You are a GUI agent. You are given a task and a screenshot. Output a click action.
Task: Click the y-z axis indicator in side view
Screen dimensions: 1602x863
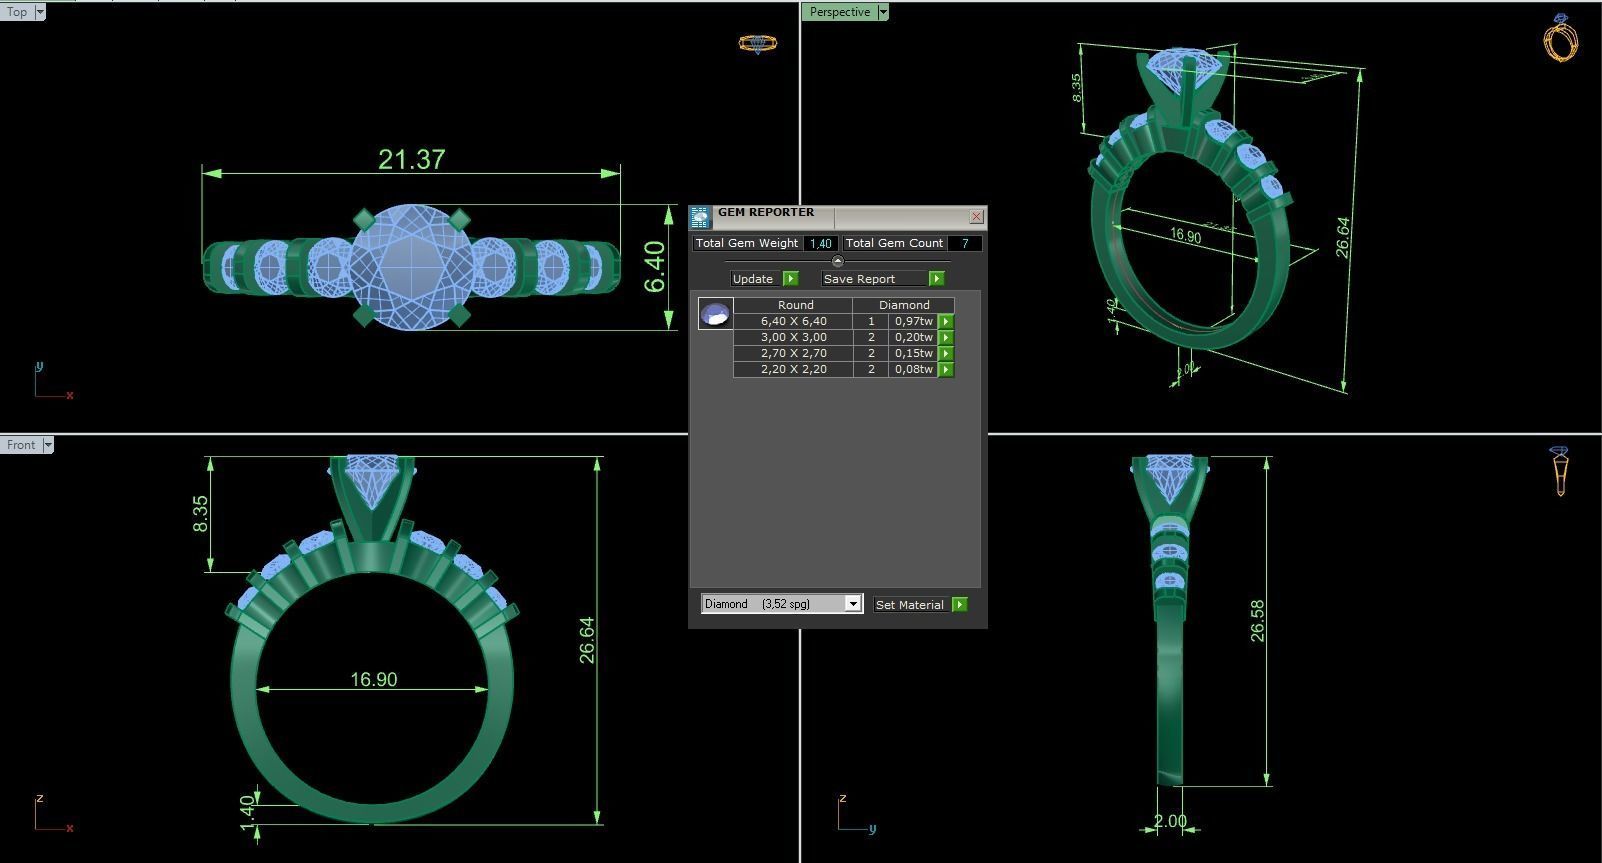click(856, 814)
